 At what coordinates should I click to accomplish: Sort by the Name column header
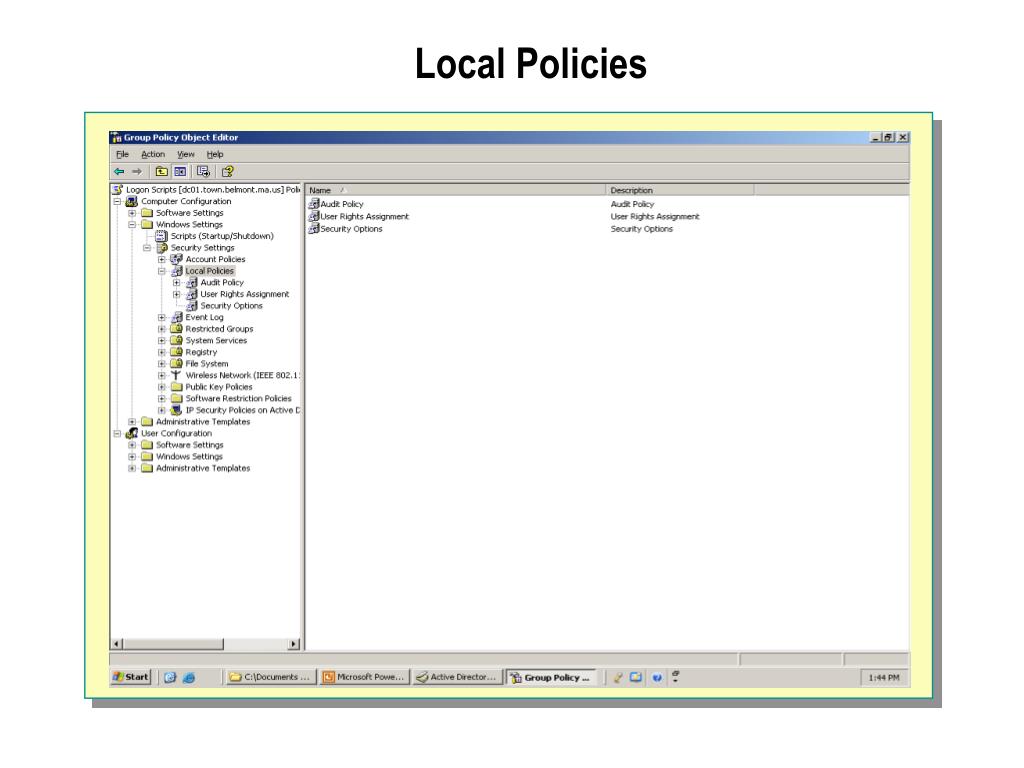pyautogui.click(x=456, y=190)
